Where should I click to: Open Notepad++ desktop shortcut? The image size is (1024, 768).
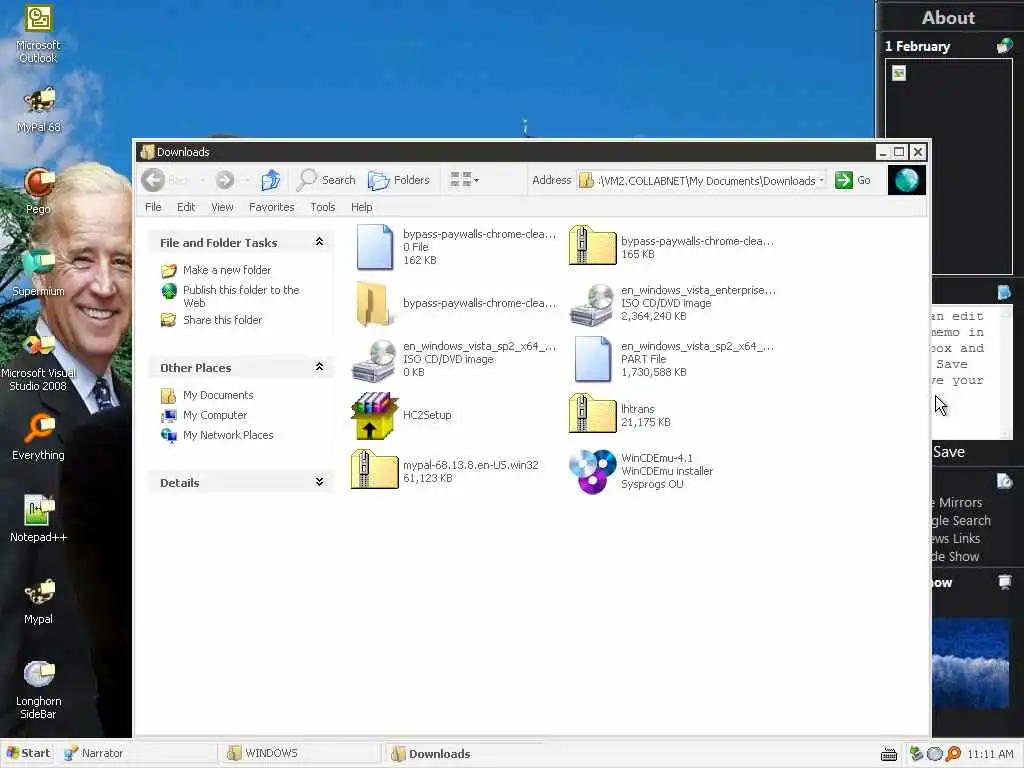(39, 519)
